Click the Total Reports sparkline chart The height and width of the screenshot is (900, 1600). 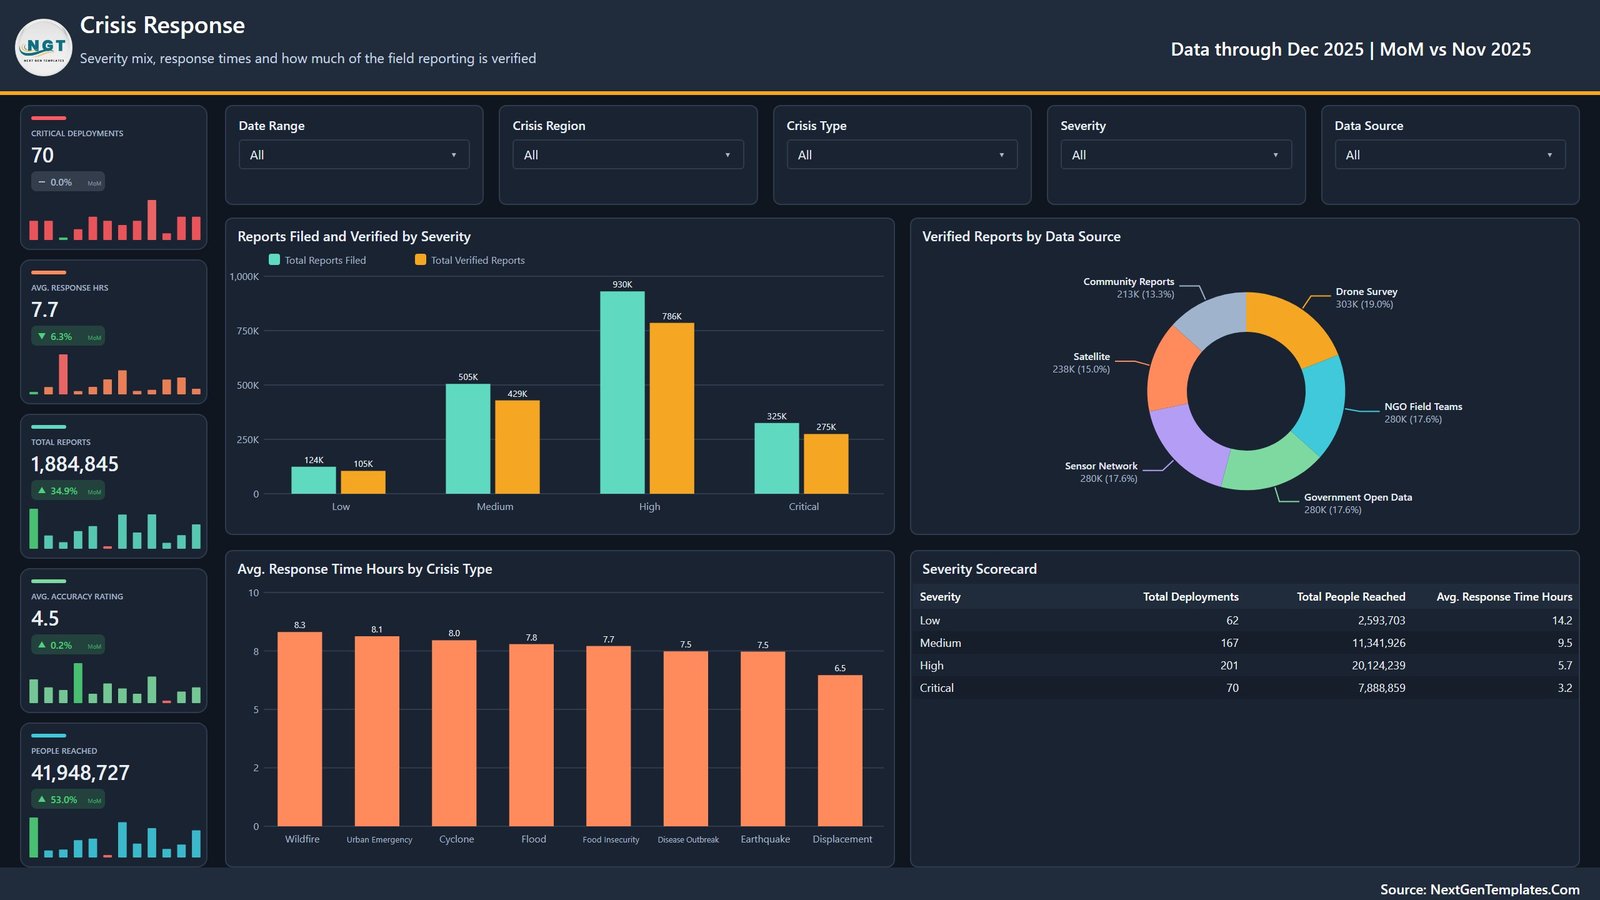click(115, 529)
